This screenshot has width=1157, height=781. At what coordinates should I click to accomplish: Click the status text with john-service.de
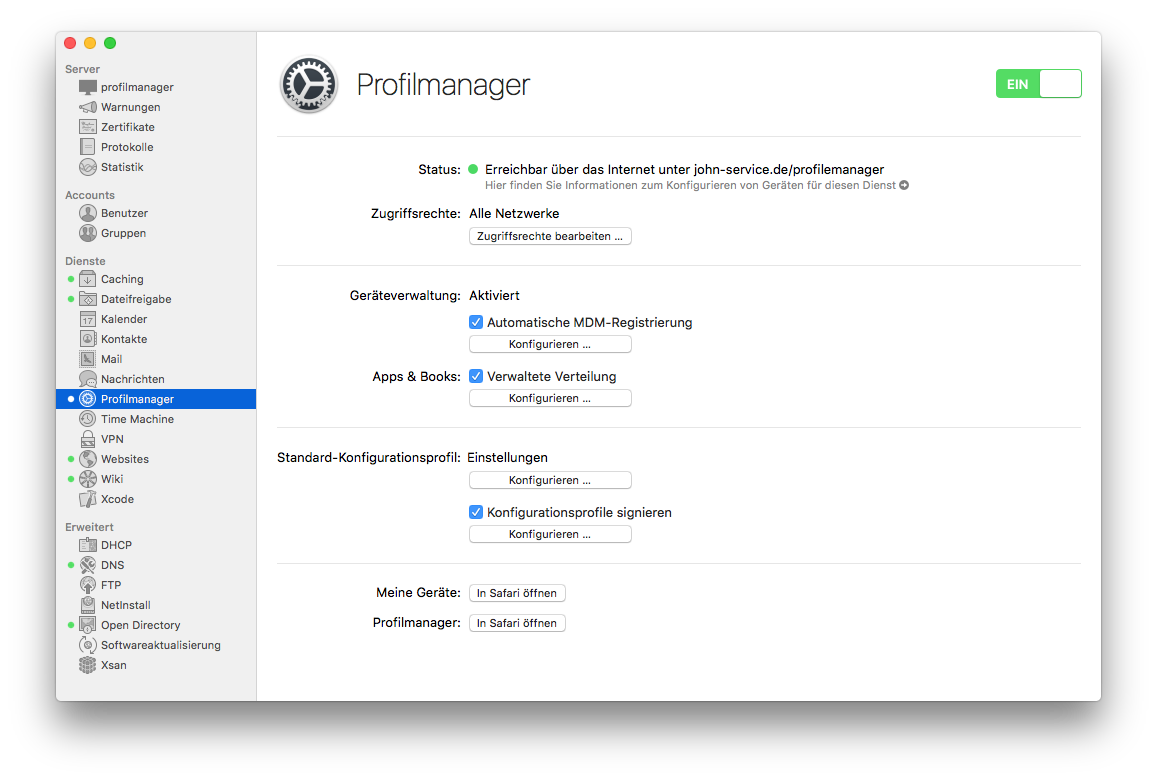click(684, 169)
